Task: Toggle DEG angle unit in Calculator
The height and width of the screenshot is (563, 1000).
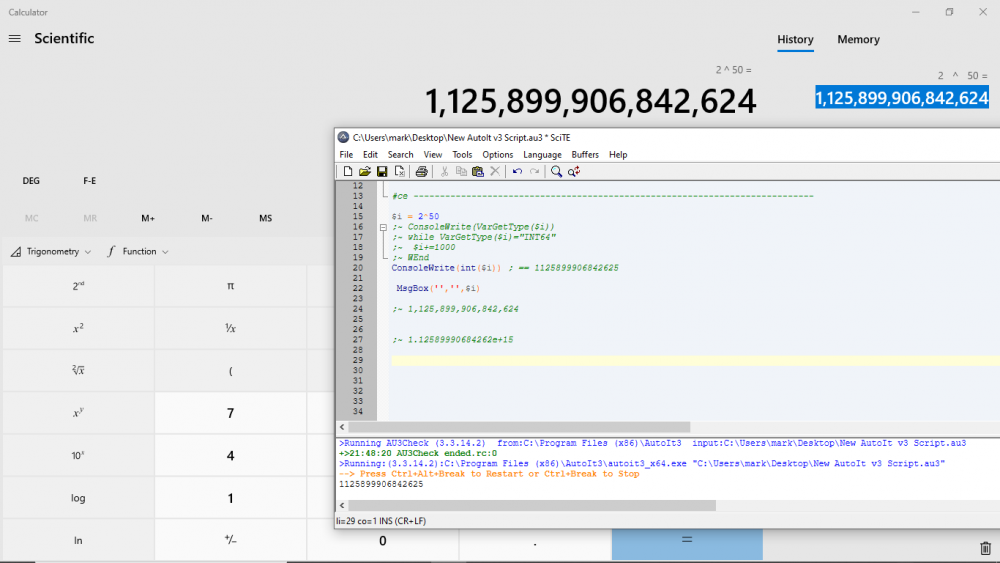Action: coord(31,181)
